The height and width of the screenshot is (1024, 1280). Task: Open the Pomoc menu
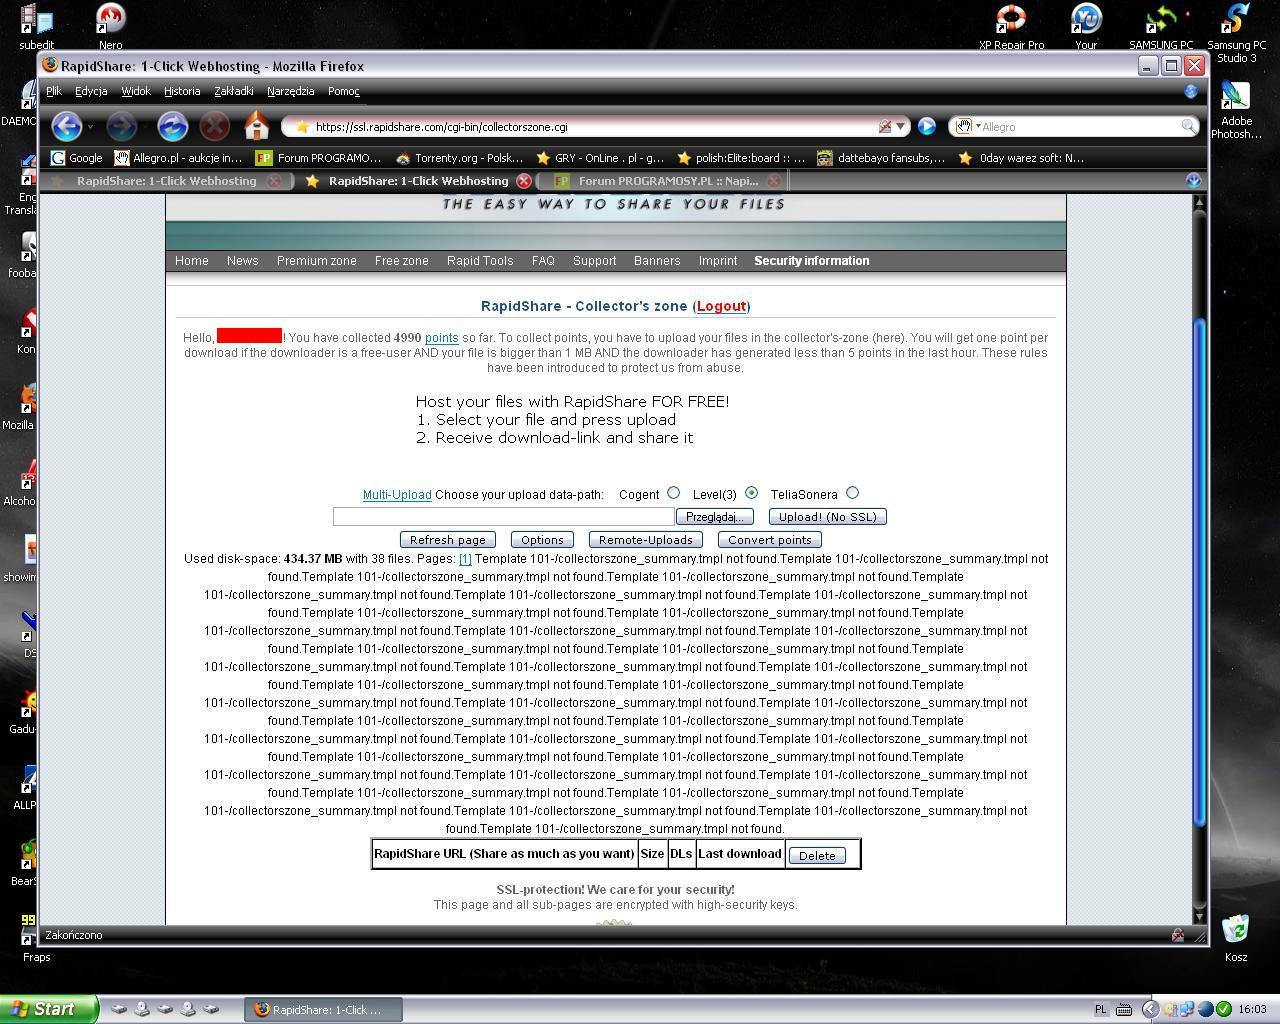pyautogui.click(x=343, y=91)
